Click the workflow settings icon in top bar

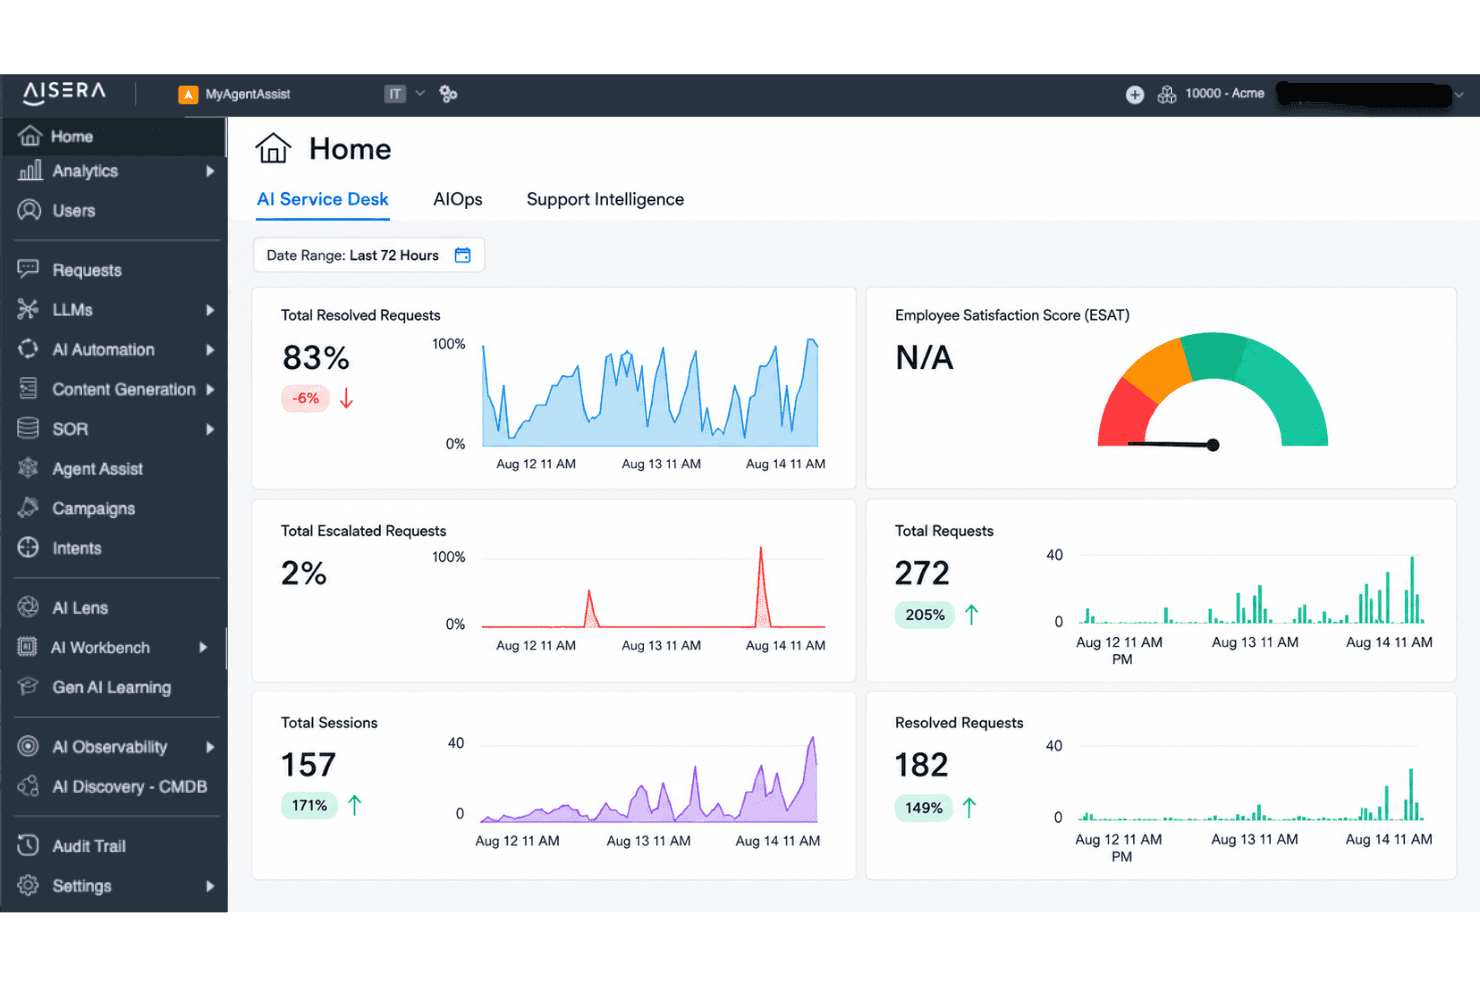pos(448,94)
